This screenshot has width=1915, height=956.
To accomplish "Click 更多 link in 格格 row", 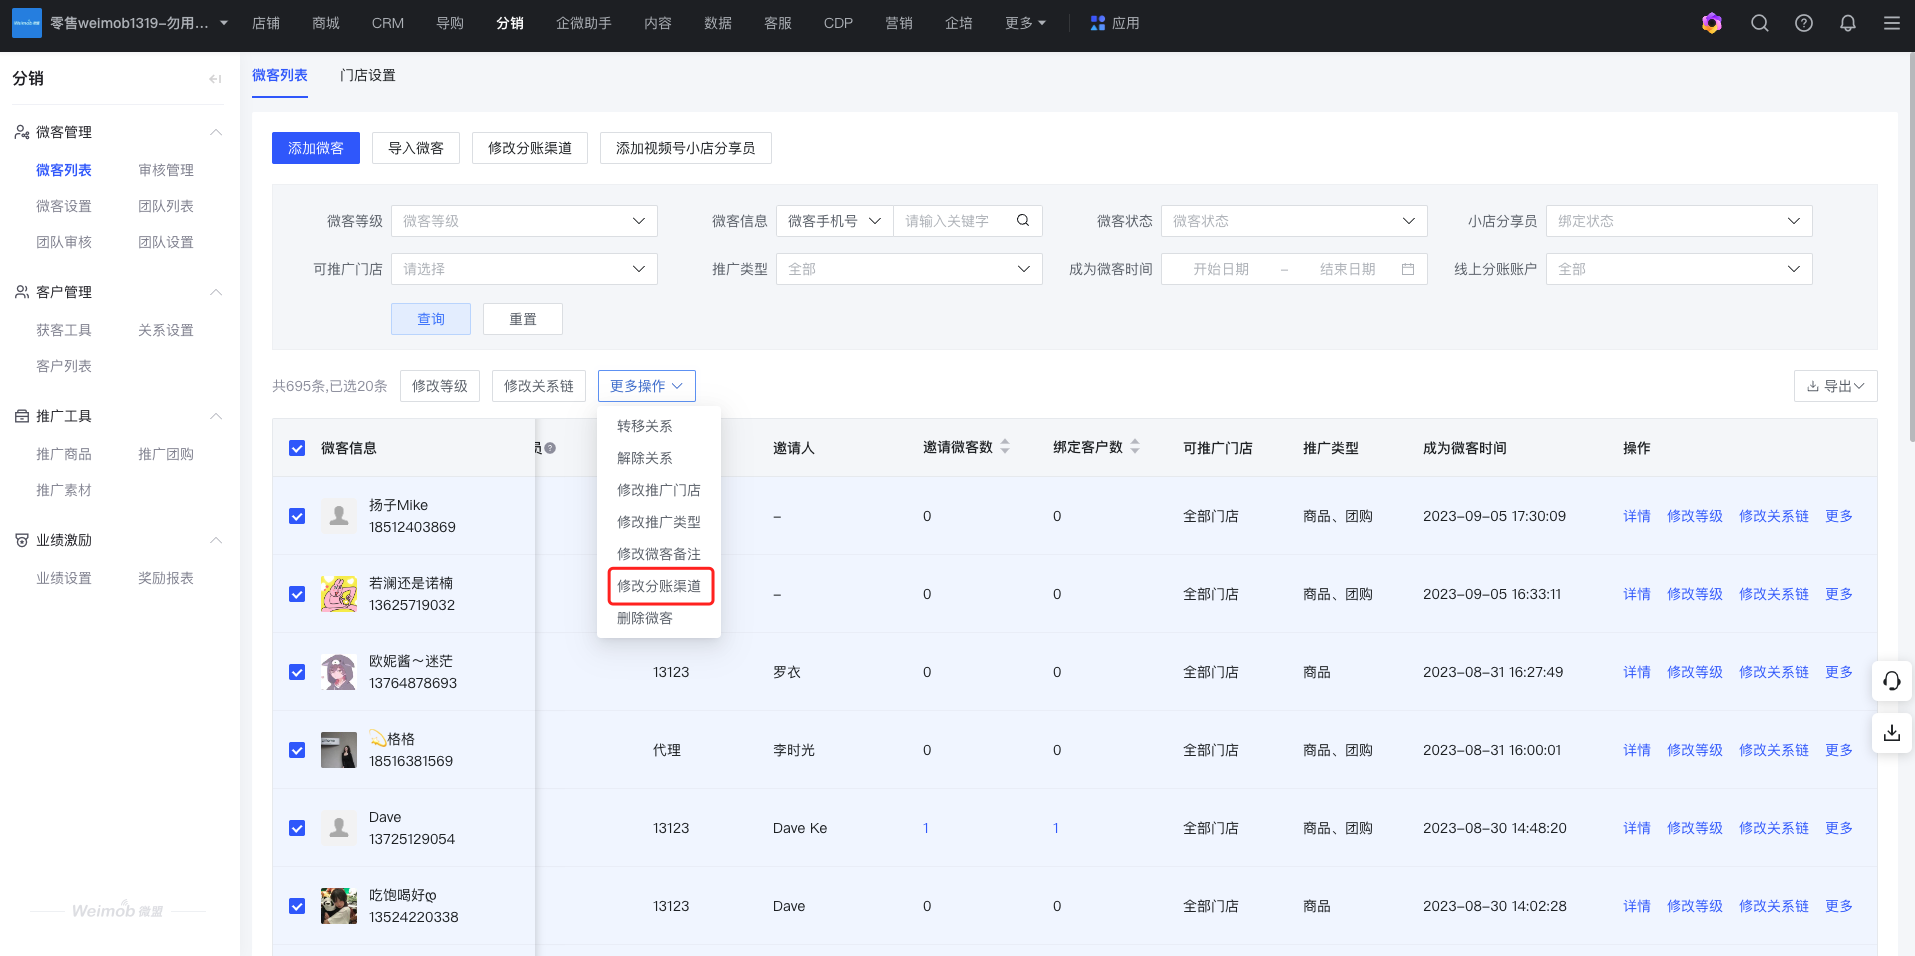I will [x=1839, y=750].
